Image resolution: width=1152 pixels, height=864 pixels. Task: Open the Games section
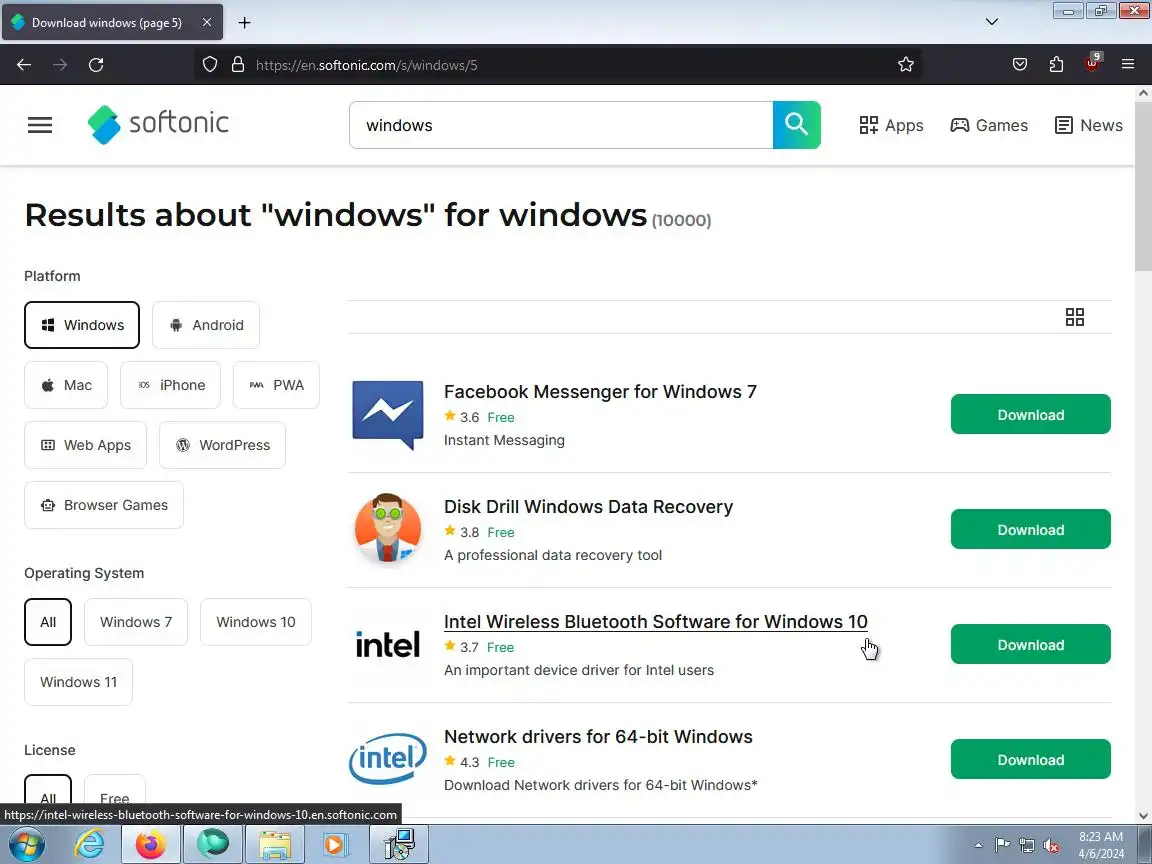989,126
